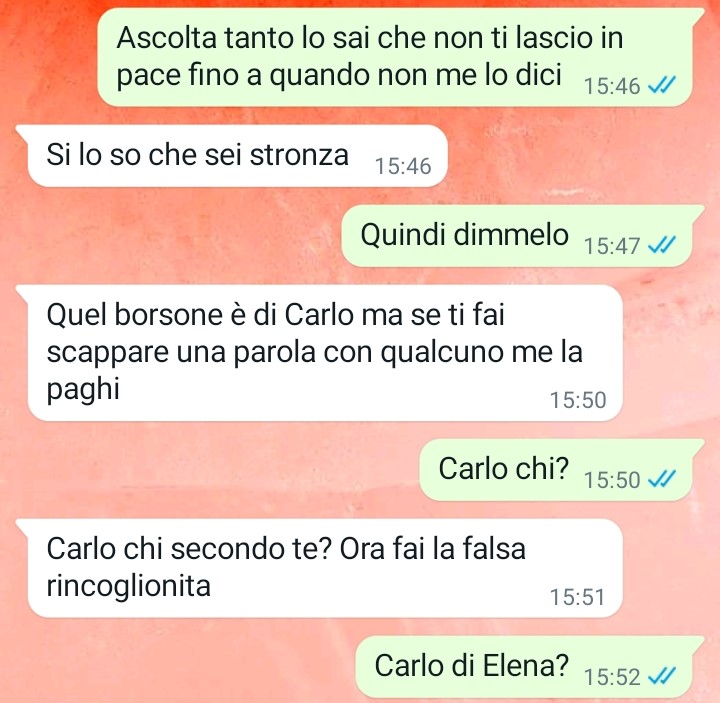Click the 15:50 timestamp next to 'Carlo chi?'
The height and width of the screenshot is (703, 720).
[x=612, y=480]
